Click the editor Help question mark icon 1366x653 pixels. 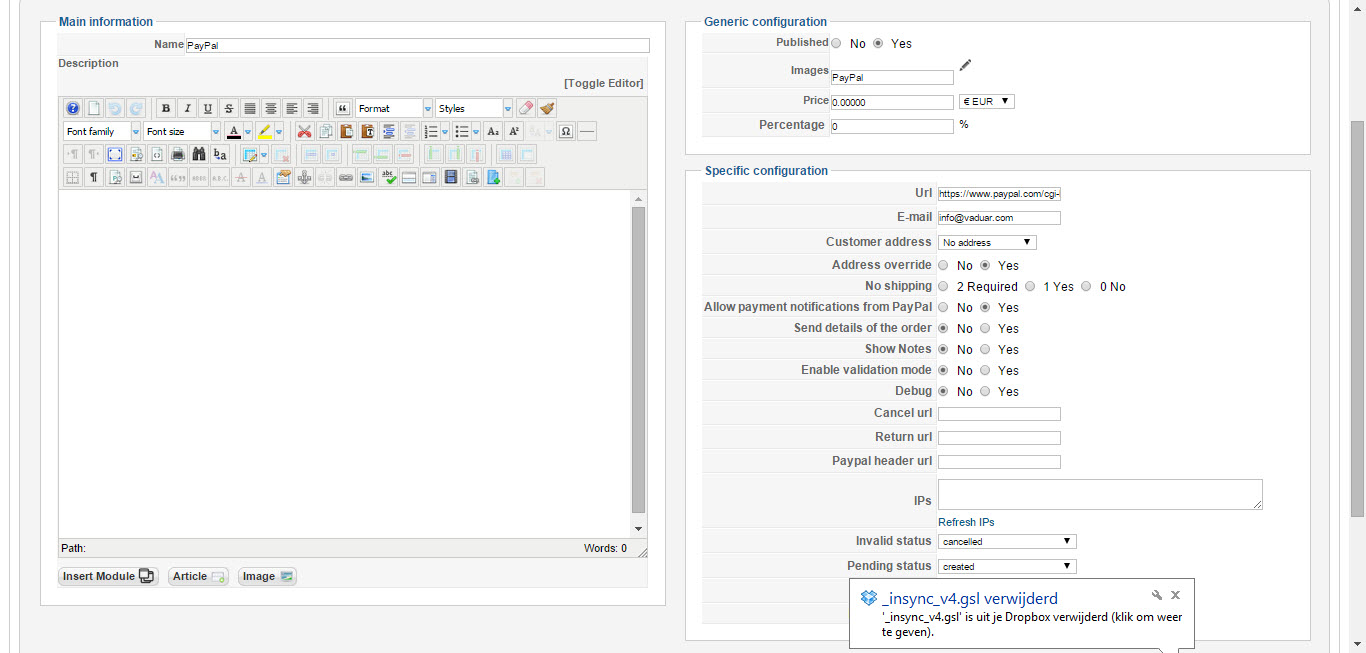73,108
